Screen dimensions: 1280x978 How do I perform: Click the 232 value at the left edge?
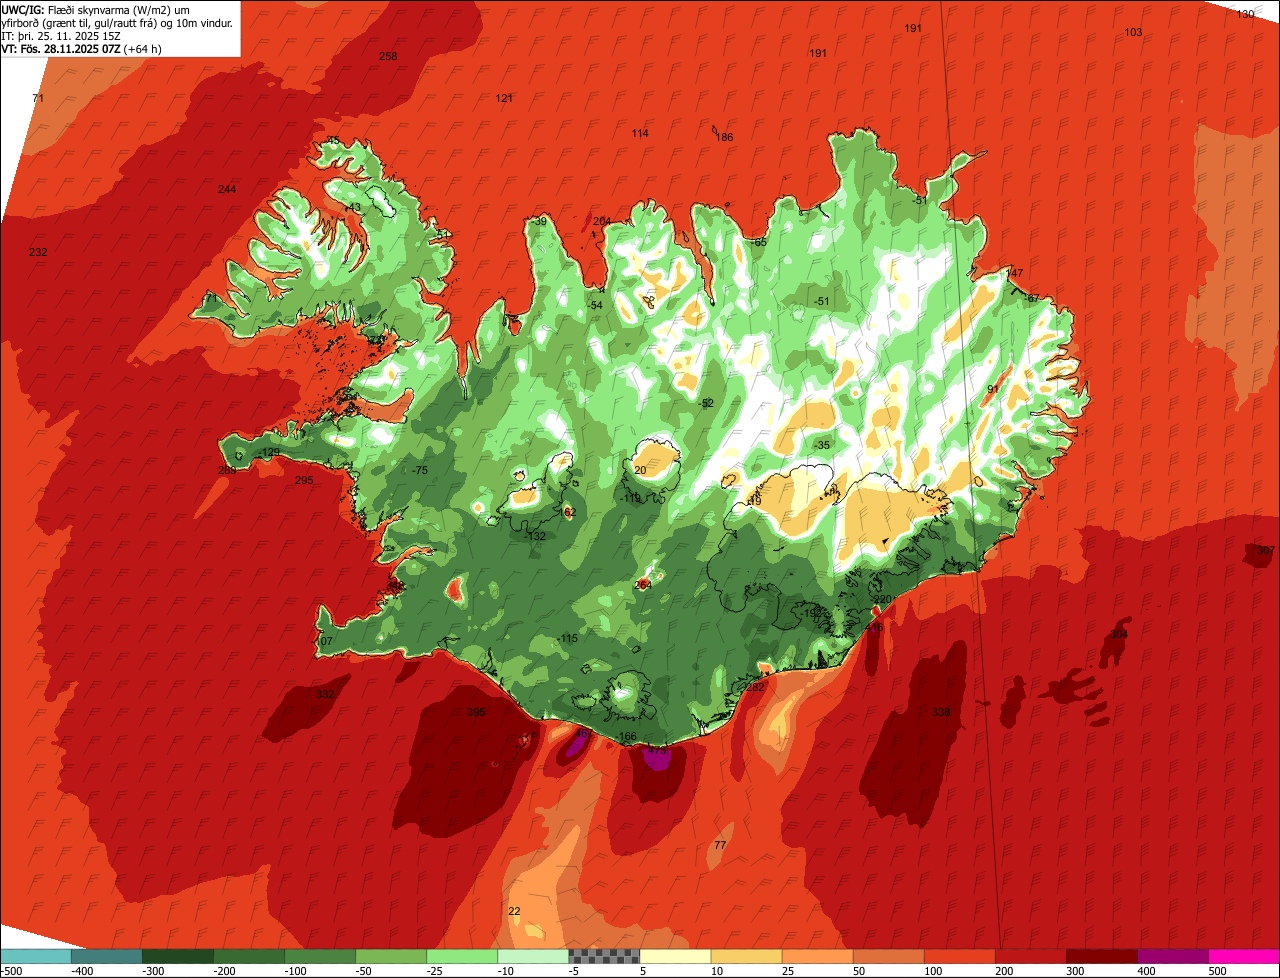point(38,252)
